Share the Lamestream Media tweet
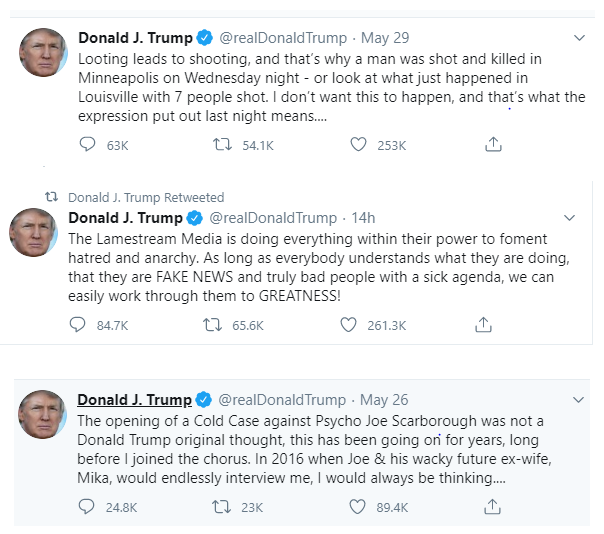This screenshot has width=604, height=534. pos(482,325)
